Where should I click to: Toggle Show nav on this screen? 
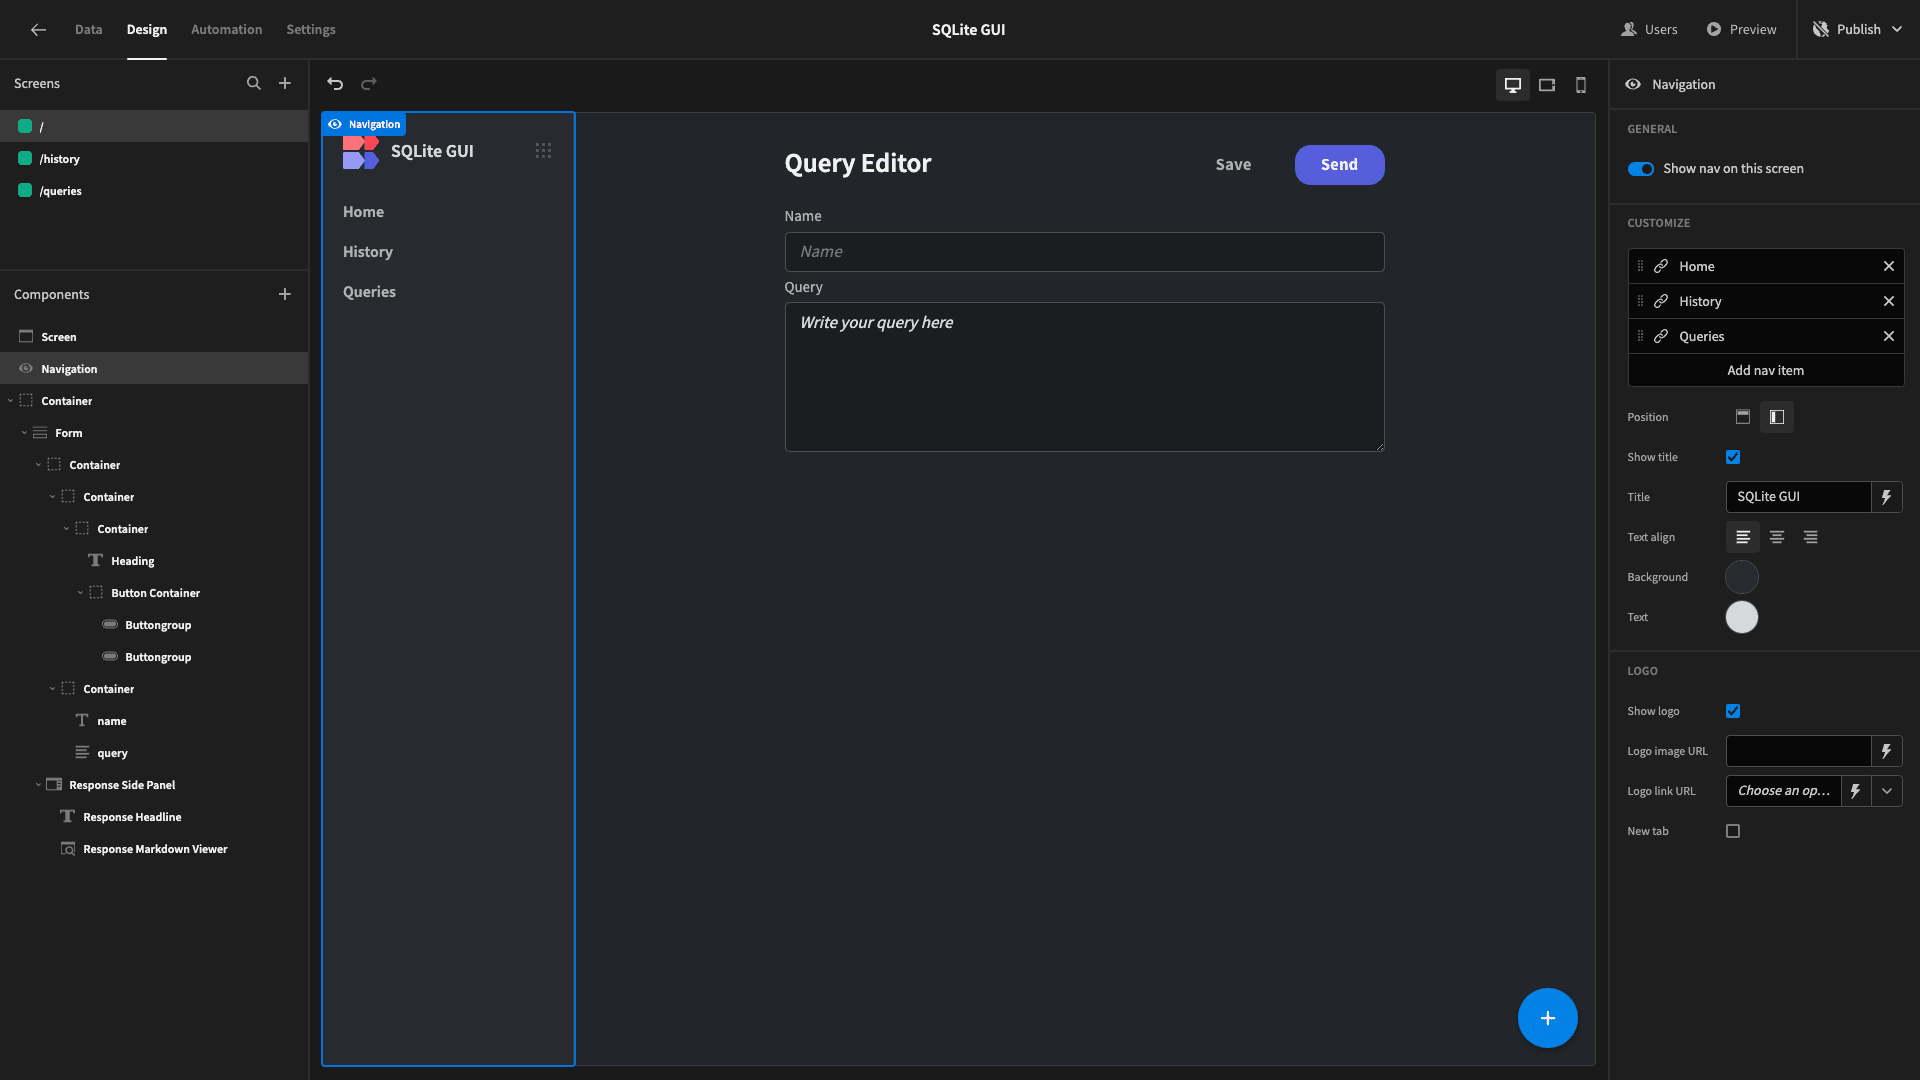click(x=1641, y=169)
